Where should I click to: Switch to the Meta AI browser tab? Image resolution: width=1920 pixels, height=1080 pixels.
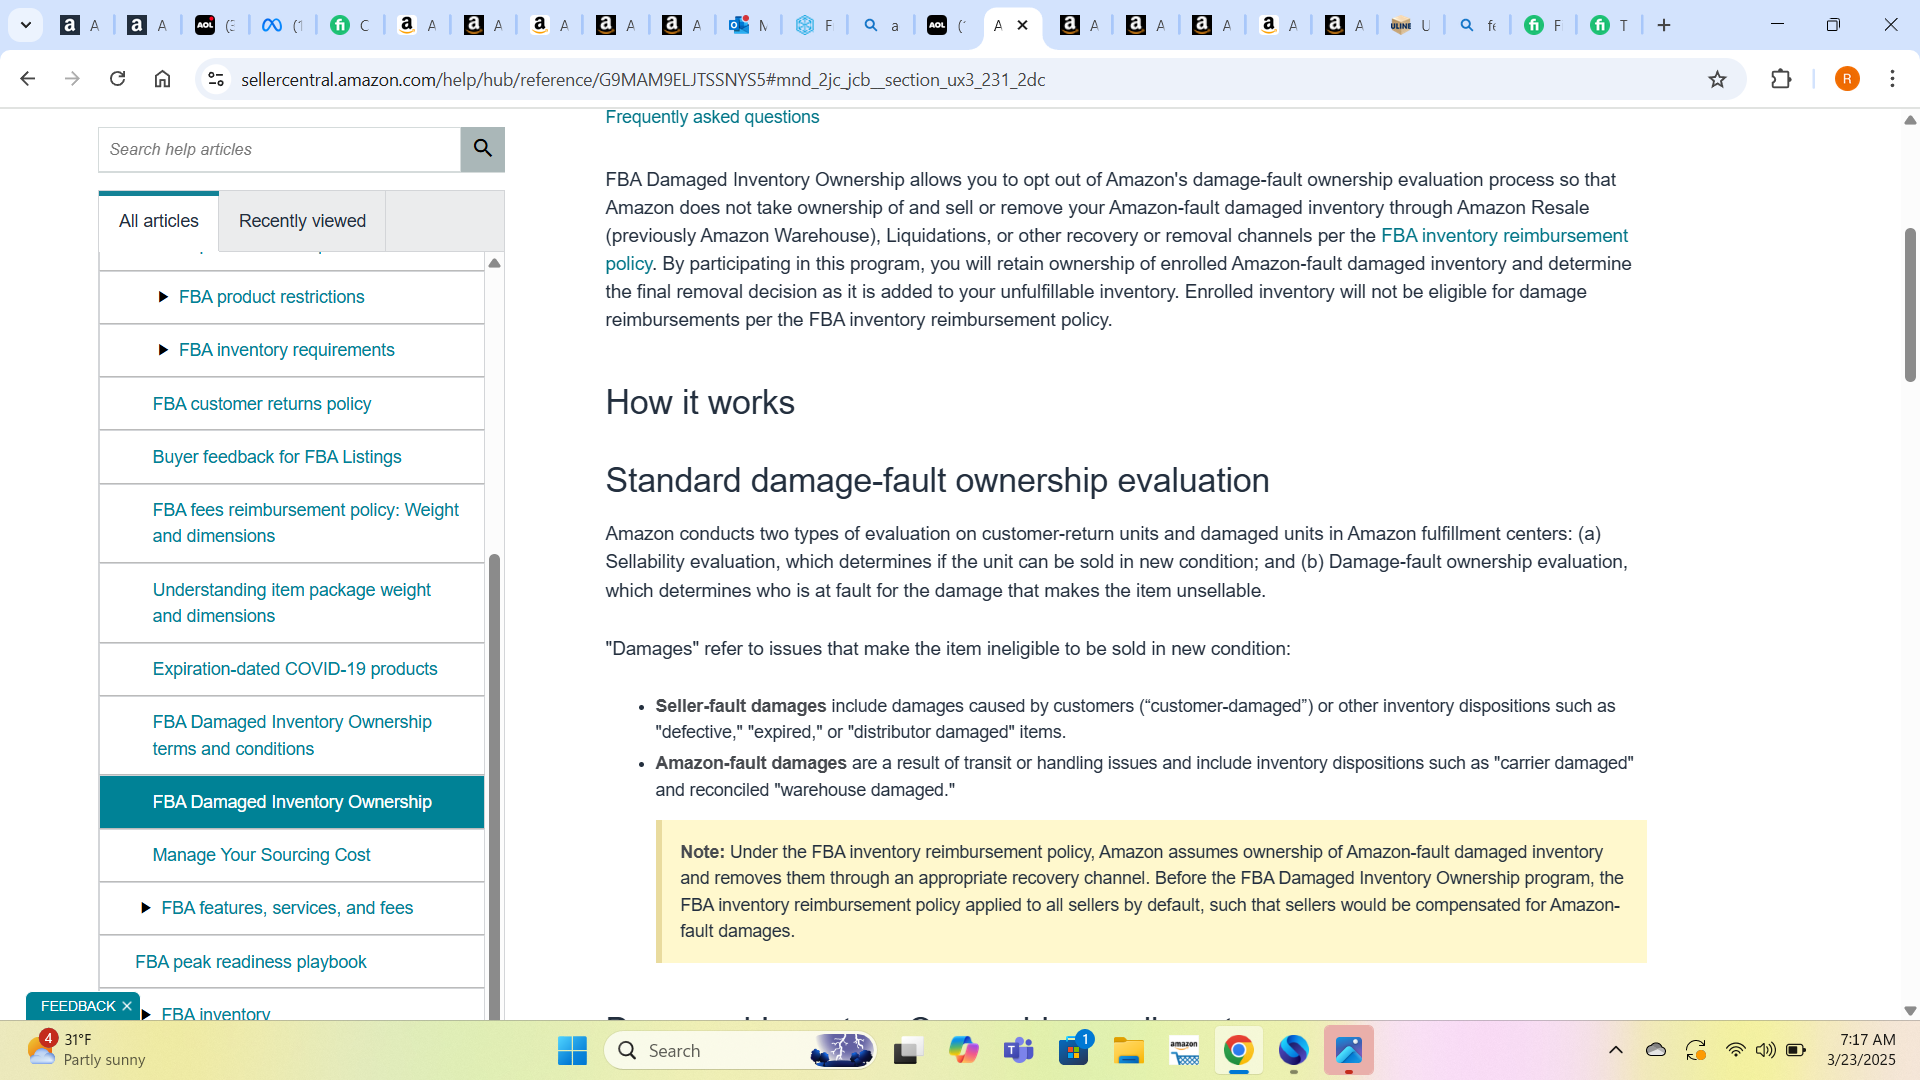281,25
